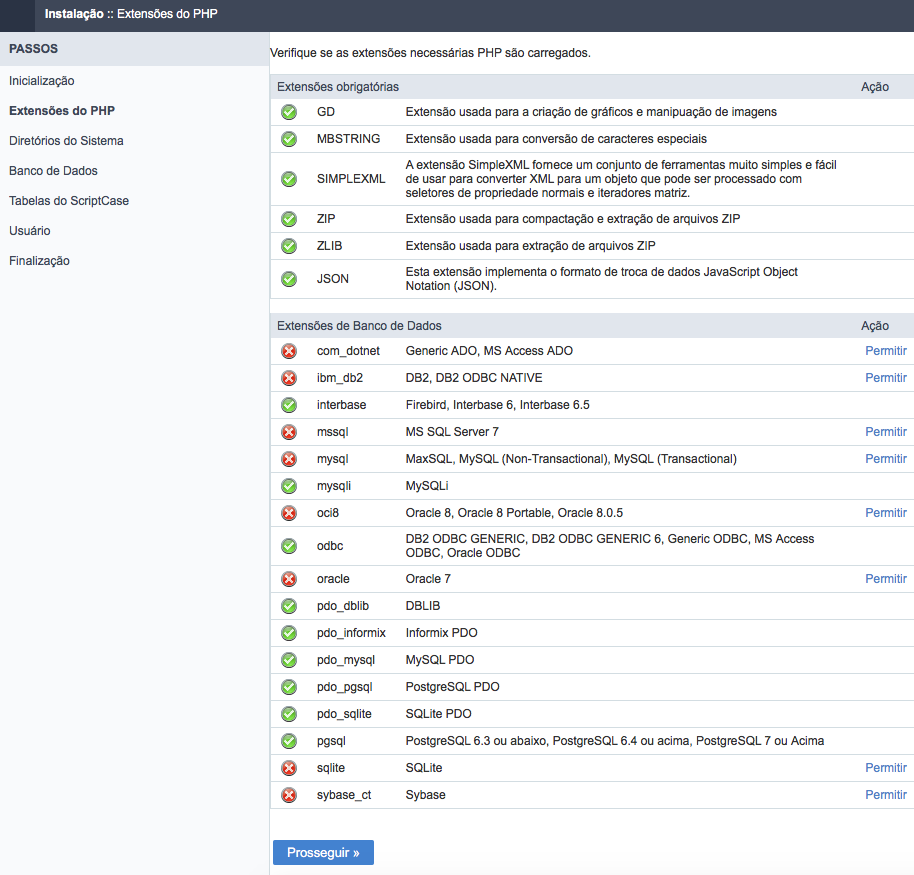Click the 'Oracle 7' description text

pyautogui.click(x=428, y=579)
